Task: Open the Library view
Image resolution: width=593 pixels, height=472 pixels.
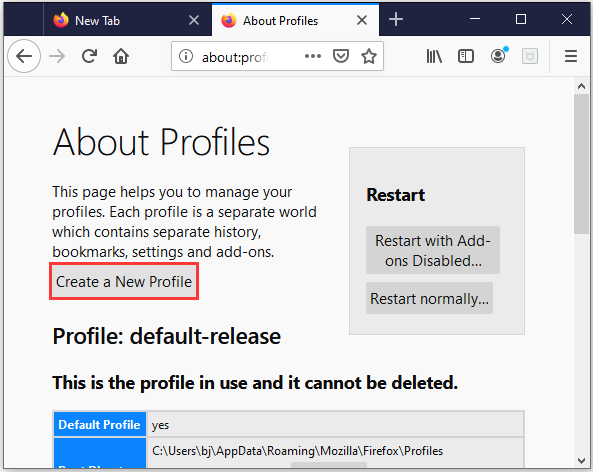Action: (x=434, y=56)
